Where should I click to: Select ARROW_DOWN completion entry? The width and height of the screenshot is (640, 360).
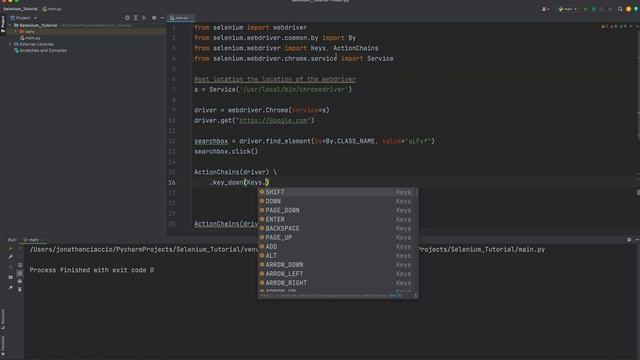click(x=337, y=264)
